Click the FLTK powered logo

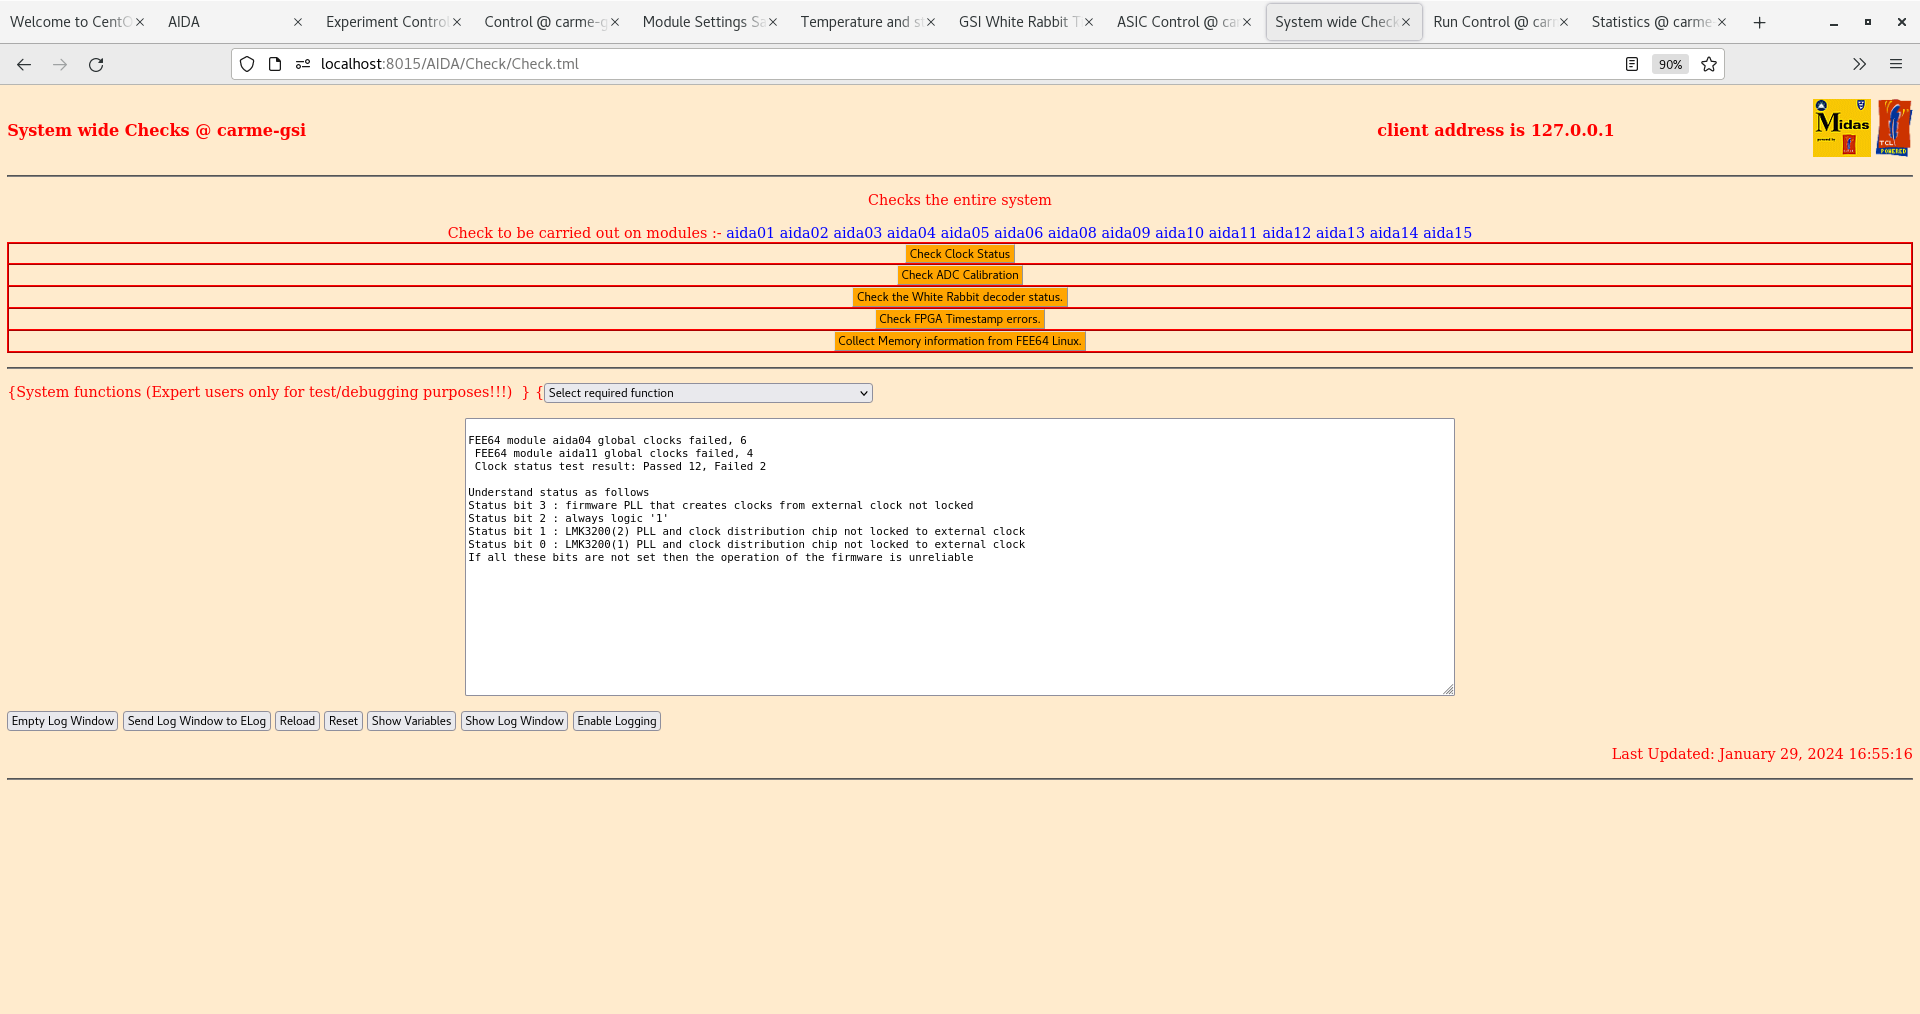click(1895, 127)
